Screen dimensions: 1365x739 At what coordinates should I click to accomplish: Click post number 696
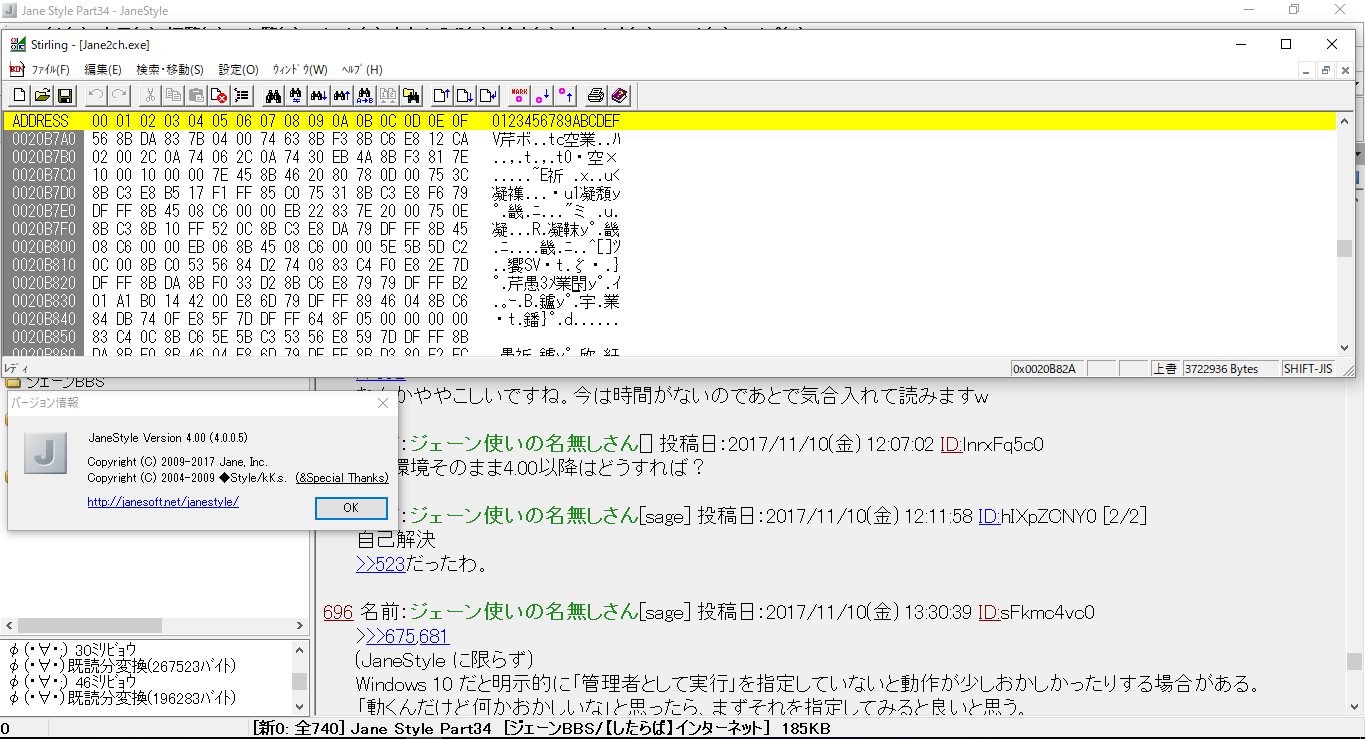click(x=338, y=612)
